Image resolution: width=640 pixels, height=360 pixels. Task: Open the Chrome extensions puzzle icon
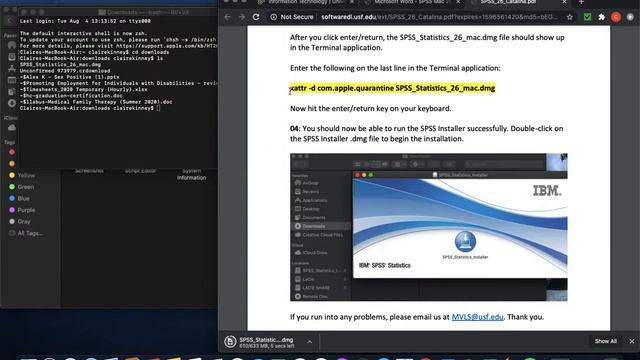(x=601, y=17)
